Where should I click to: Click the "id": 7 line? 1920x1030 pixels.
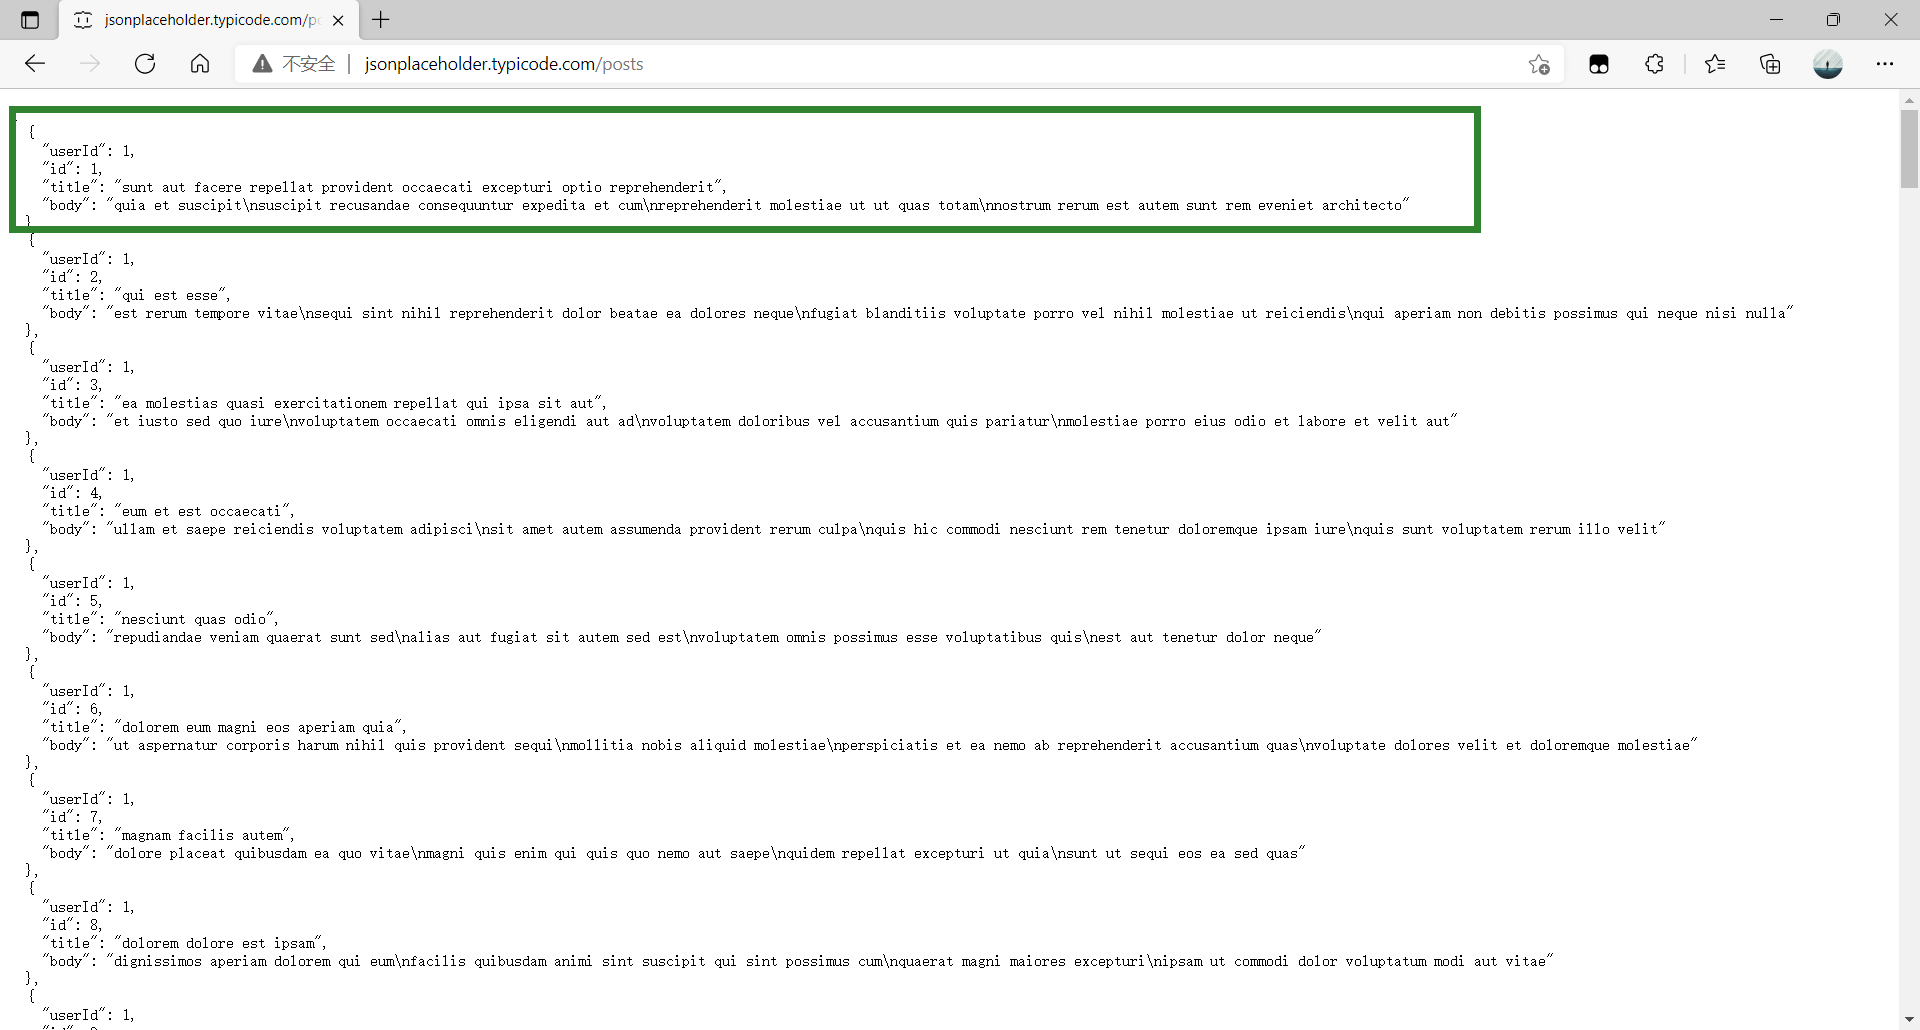[72, 817]
